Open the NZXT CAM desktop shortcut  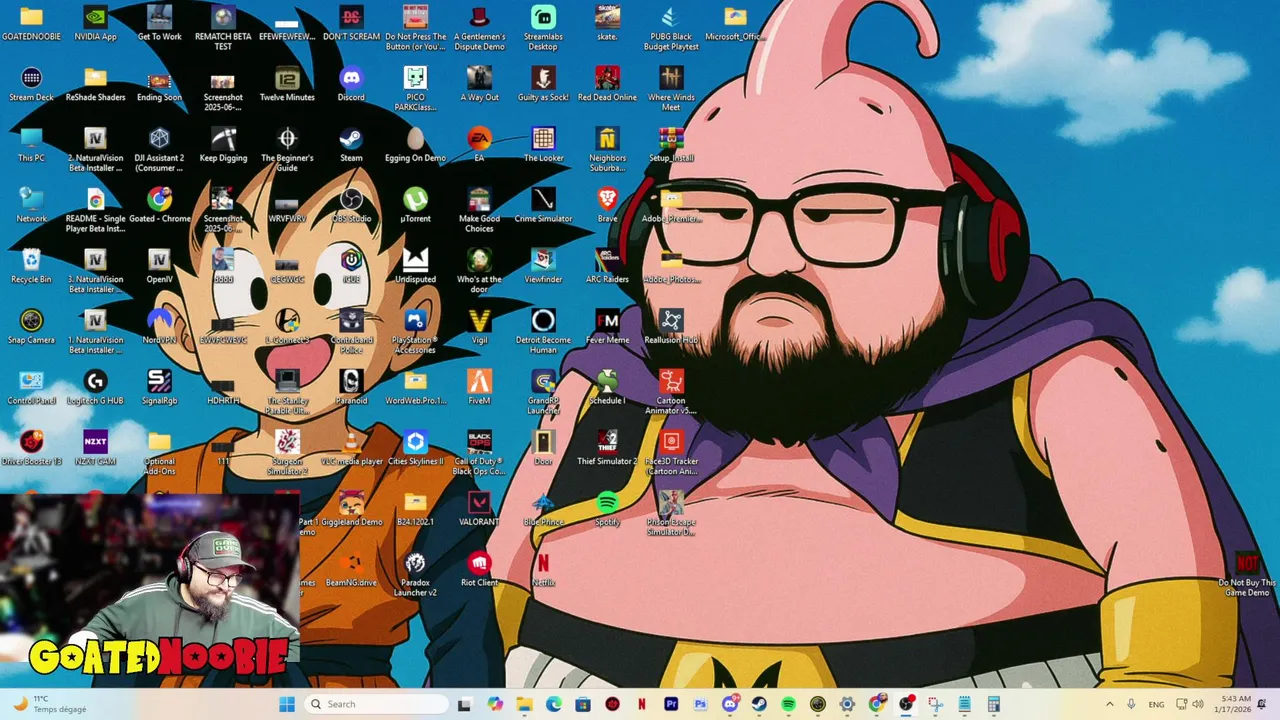(x=95, y=450)
